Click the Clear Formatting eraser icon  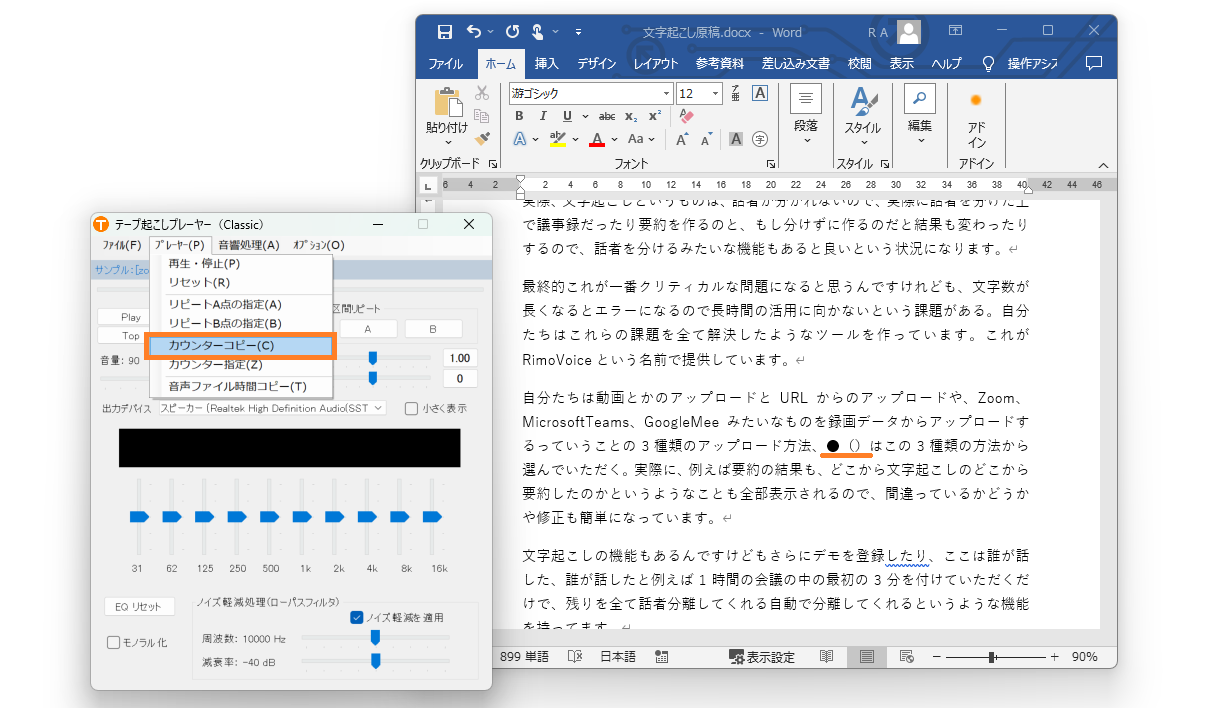click(x=685, y=116)
